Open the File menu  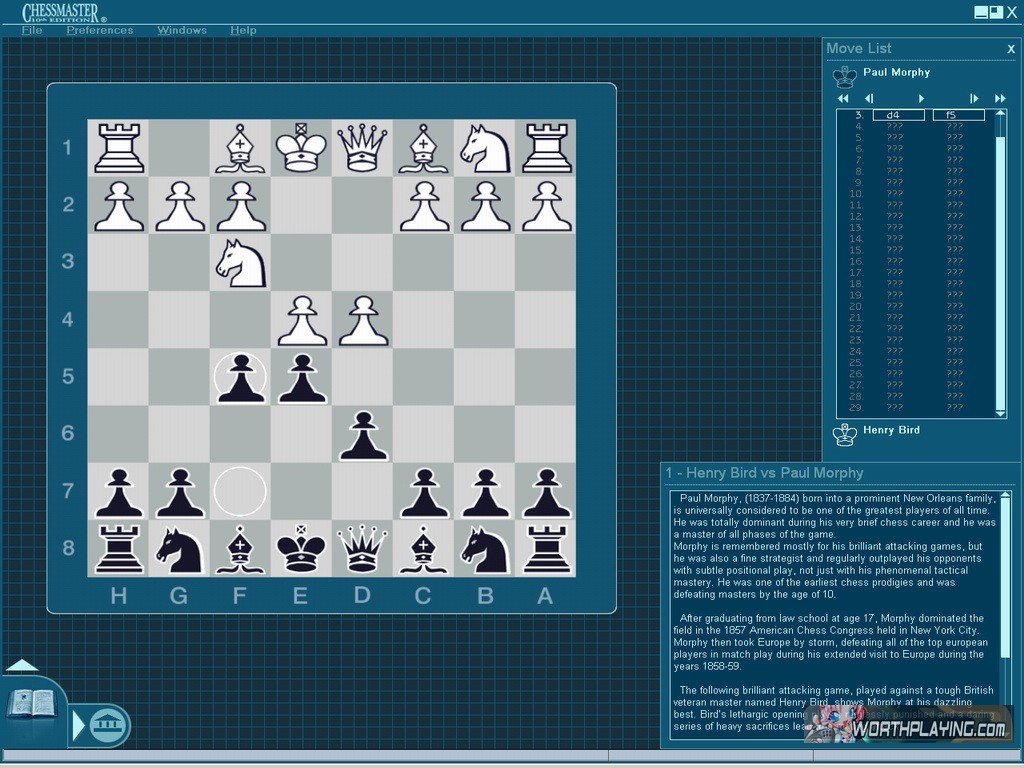pyautogui.click(x=32, y=30)
